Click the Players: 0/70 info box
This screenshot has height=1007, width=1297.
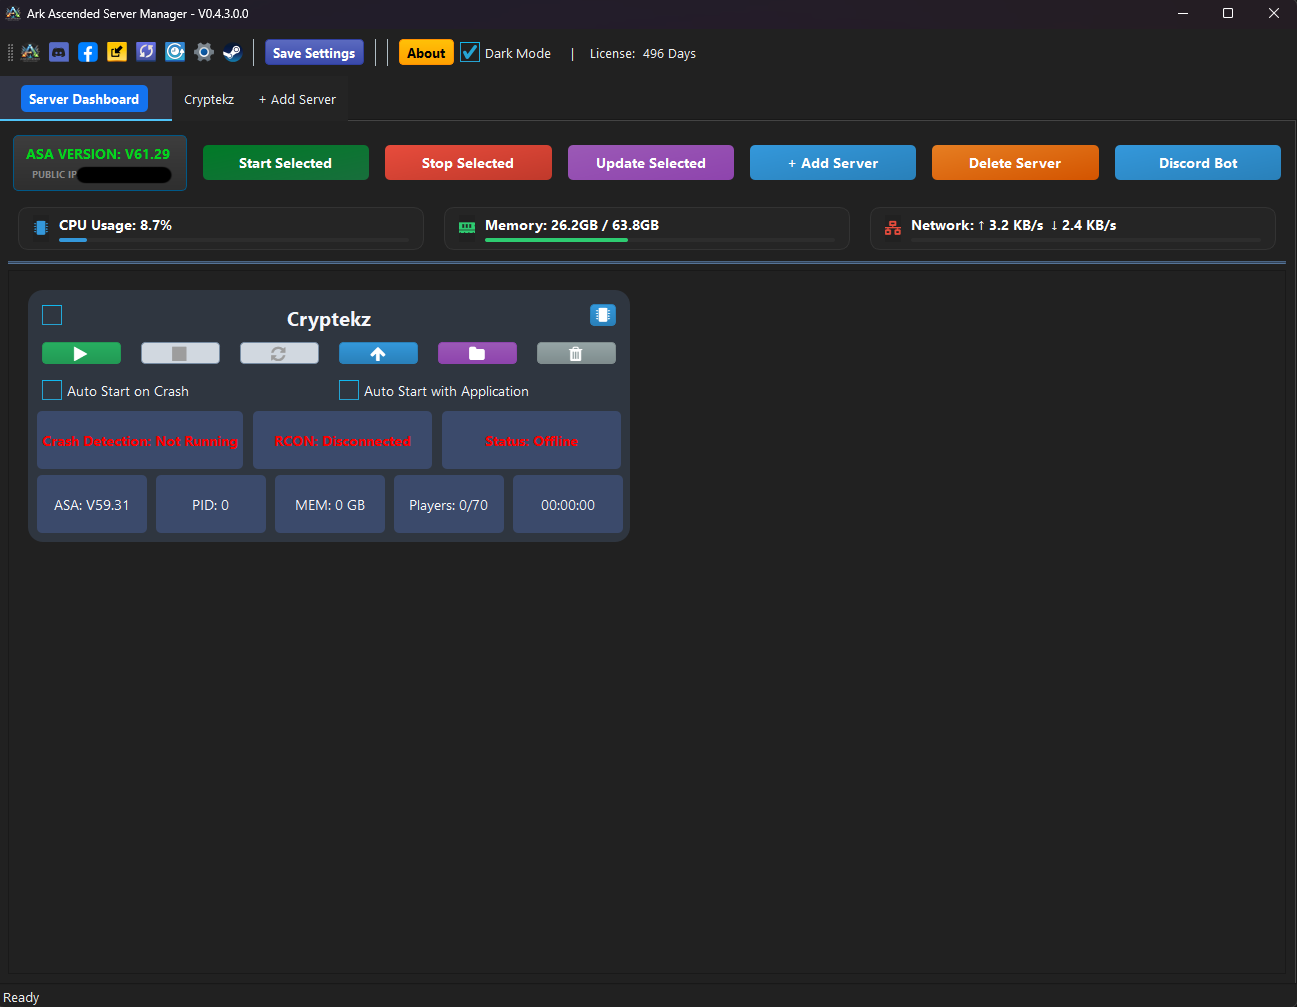click(449, 504)
